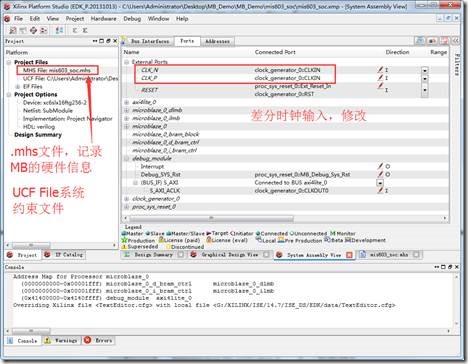Click the fourth main toolbar icon
Viewport: 468px width, 364px height.
(x=43, y=30)
